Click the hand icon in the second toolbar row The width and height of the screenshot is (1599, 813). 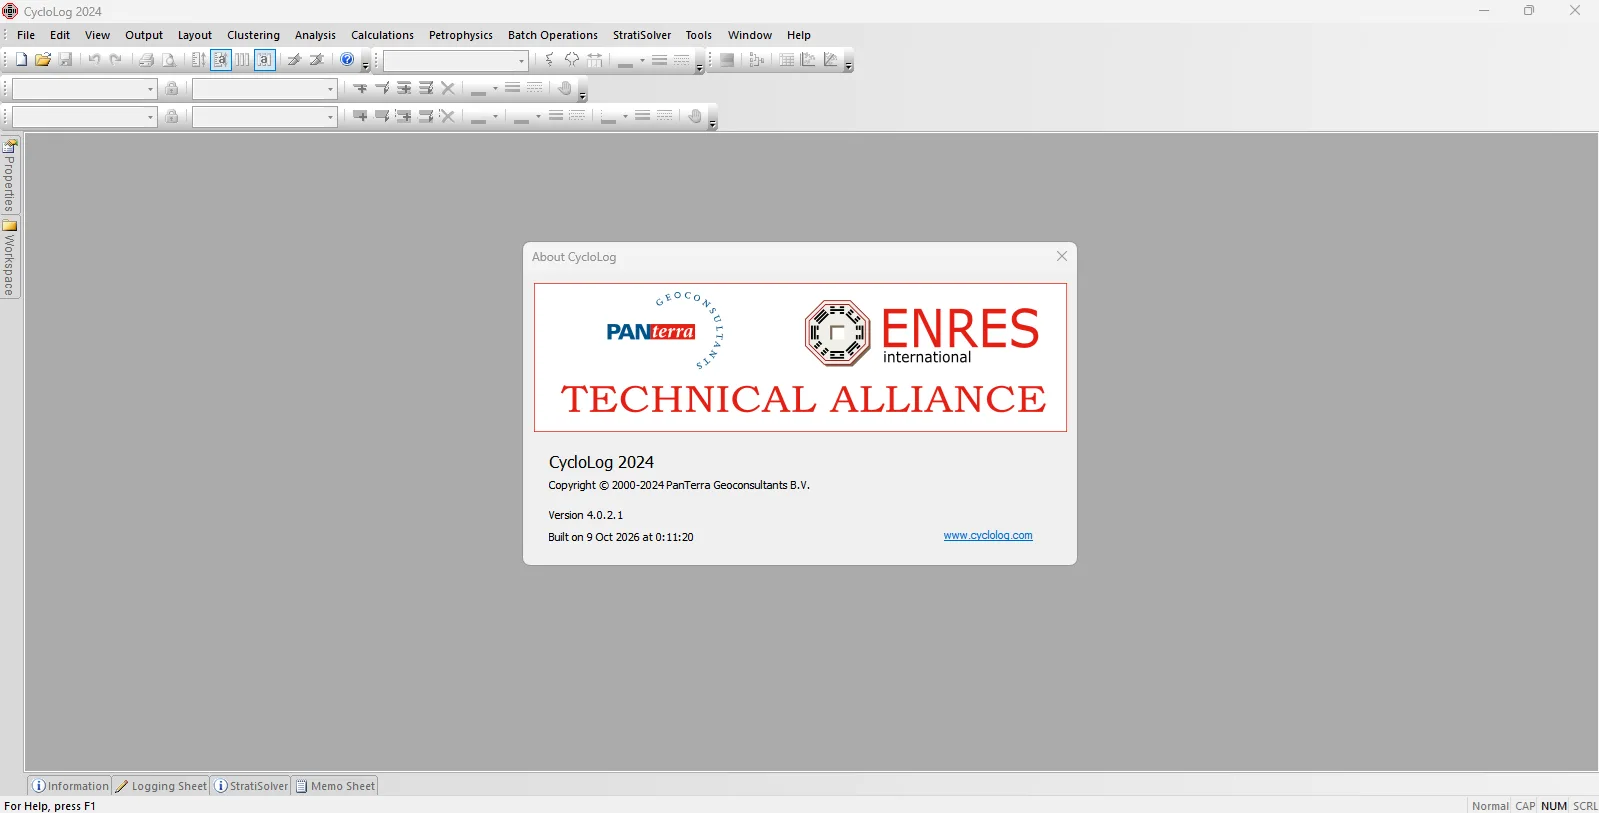[565, 88]
